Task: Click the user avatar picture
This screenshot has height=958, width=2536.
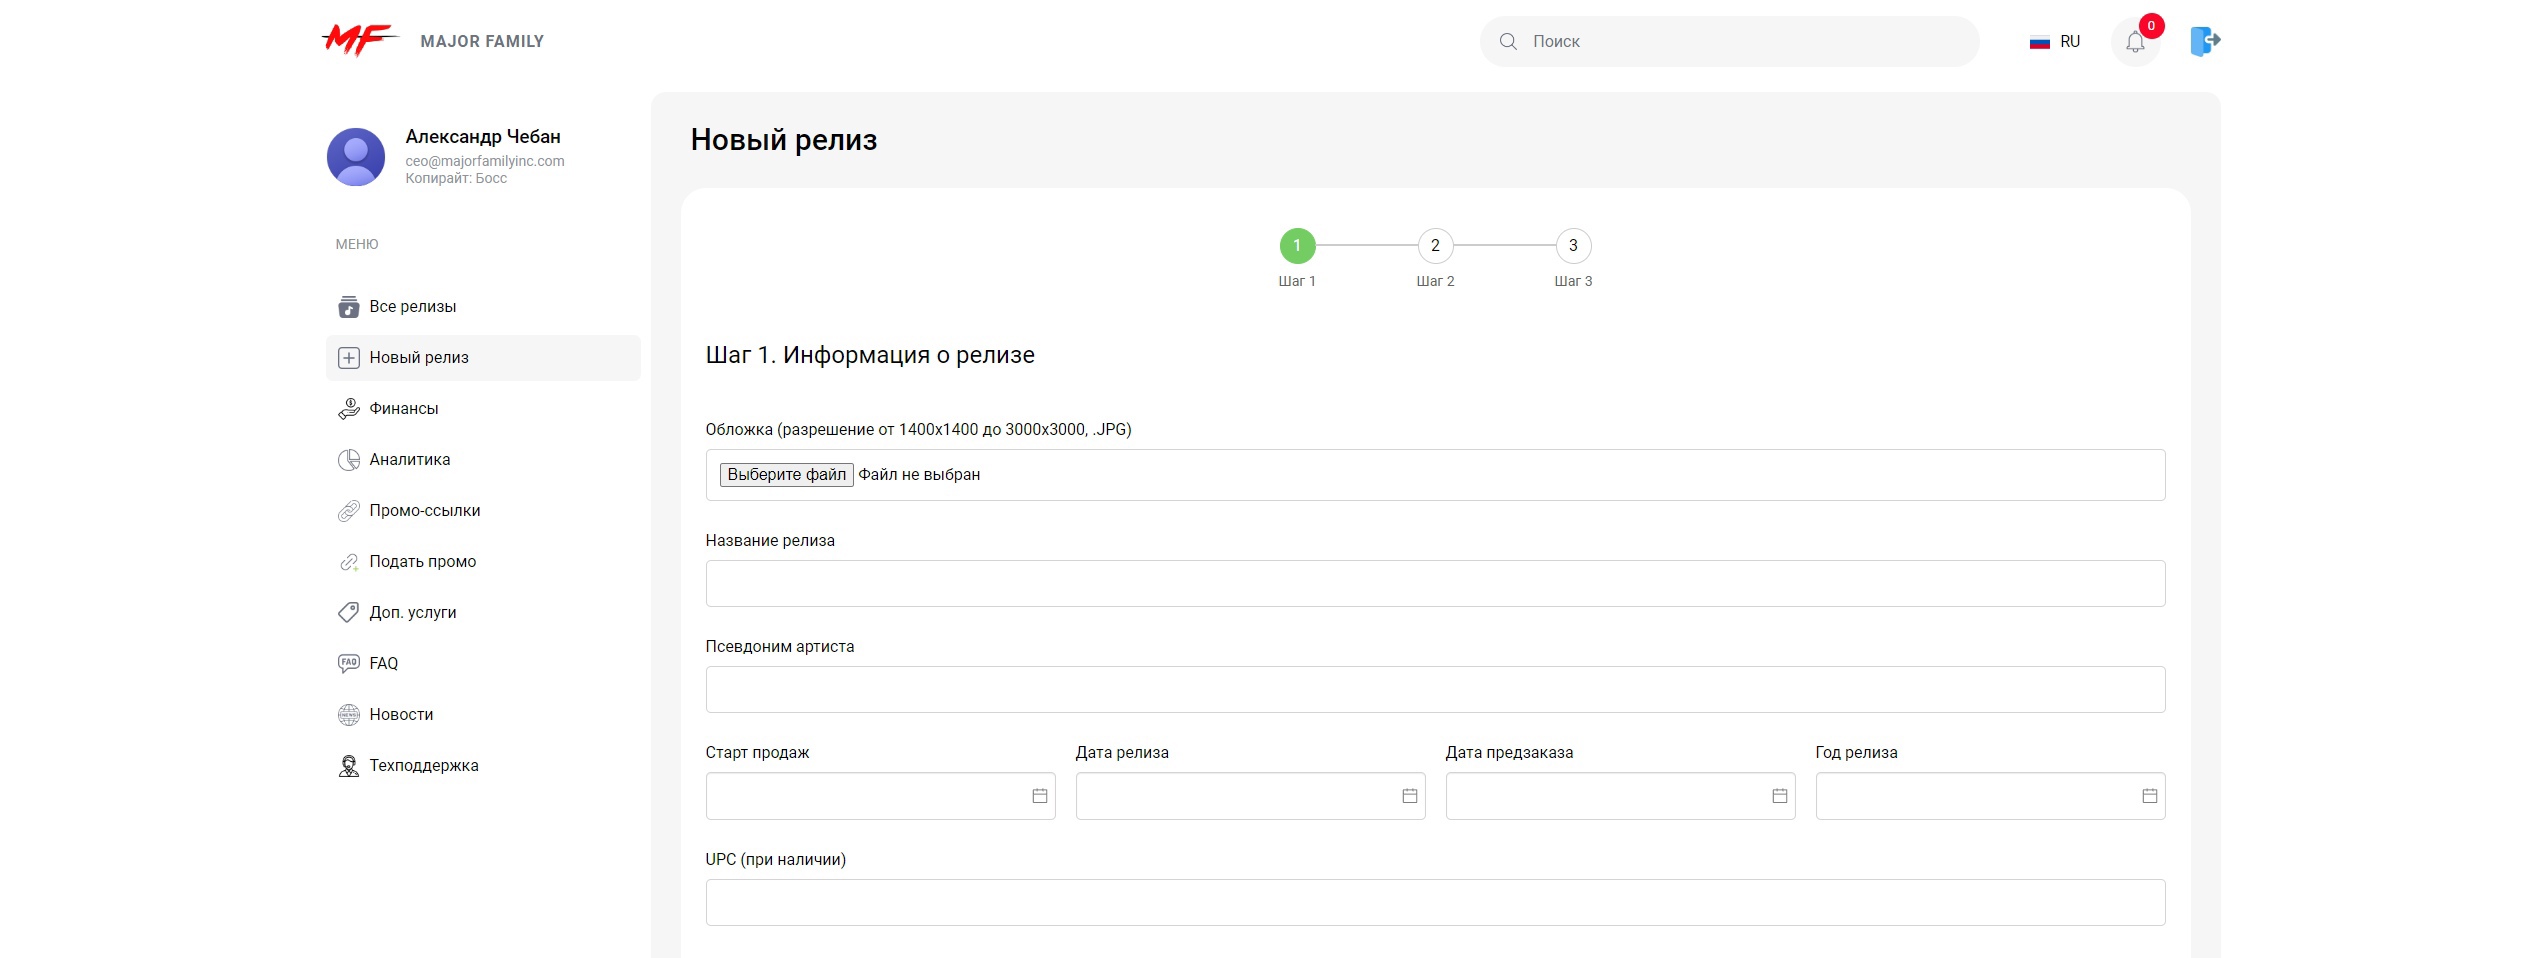Action: (356, 157)
